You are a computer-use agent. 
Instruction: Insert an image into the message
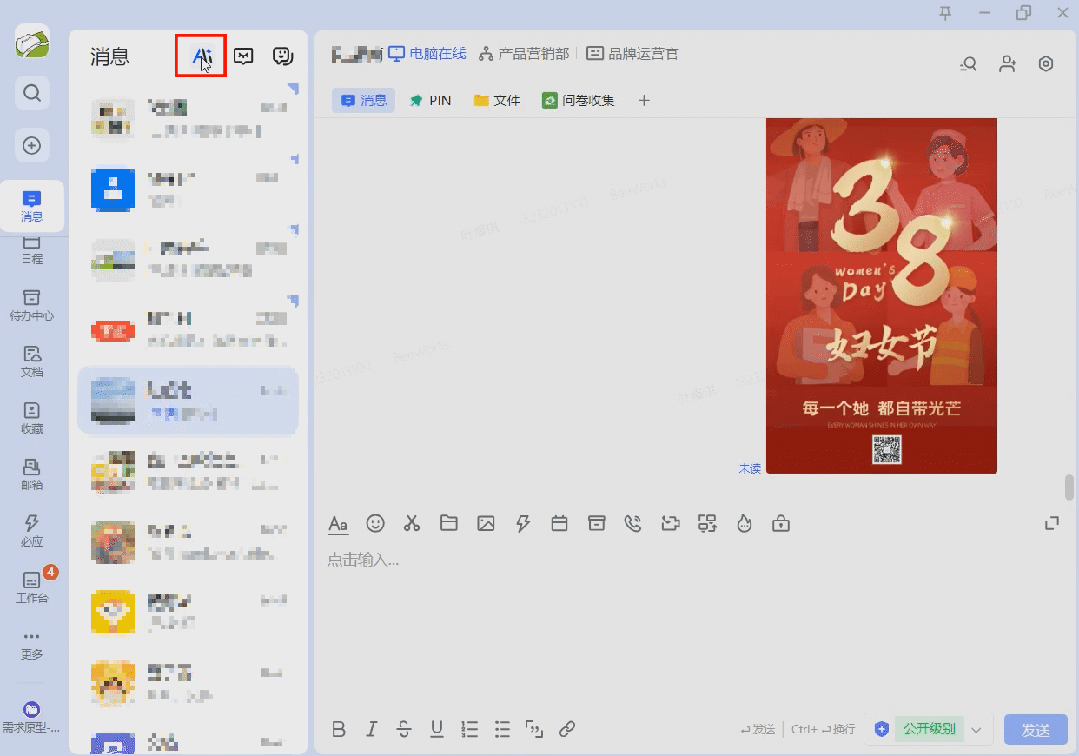click(486, 523)
